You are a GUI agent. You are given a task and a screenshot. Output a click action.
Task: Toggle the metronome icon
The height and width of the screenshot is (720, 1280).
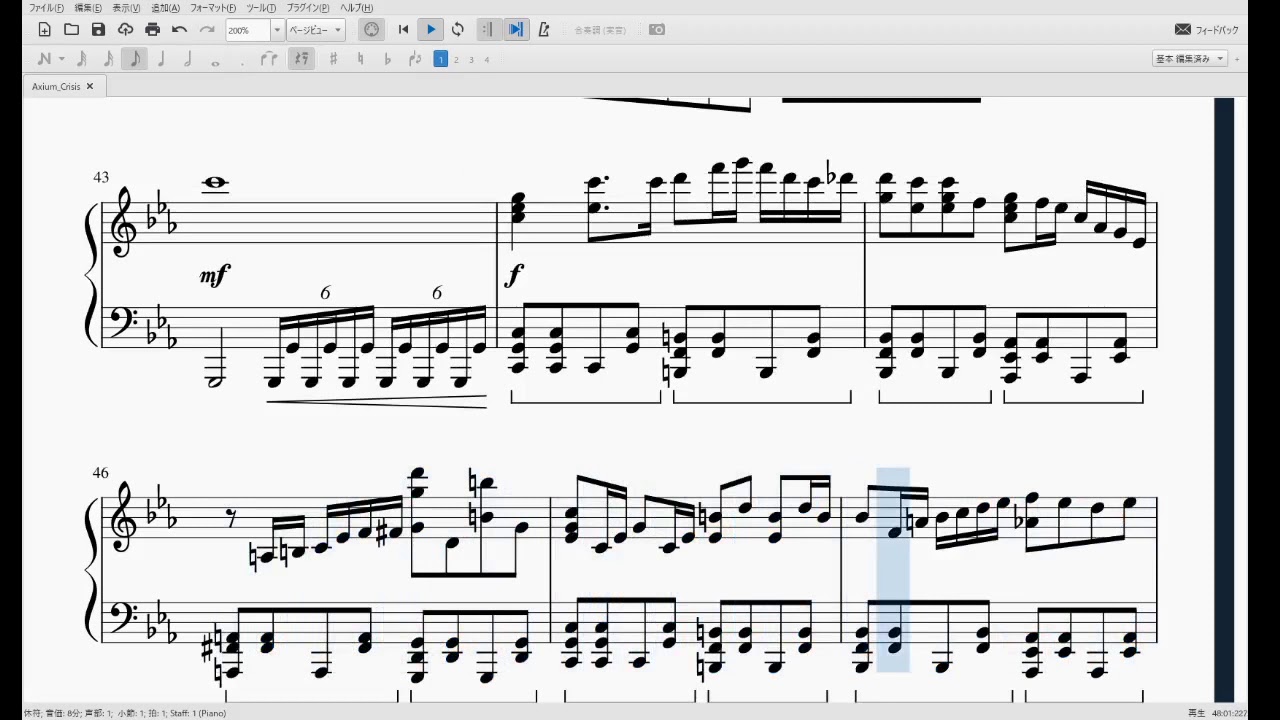tap(543, 30)
